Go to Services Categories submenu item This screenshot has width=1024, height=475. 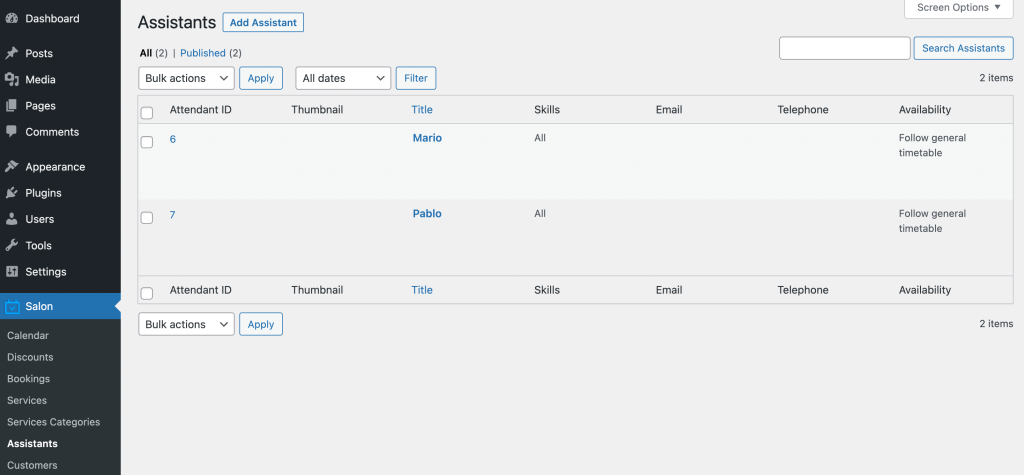tap(53, 422)
